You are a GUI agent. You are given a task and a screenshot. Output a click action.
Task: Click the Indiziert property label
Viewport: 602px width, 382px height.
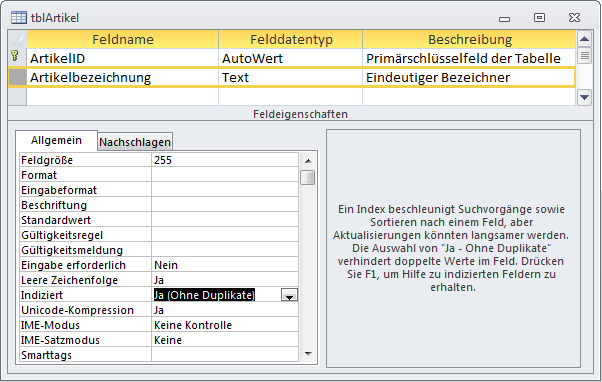tap(86, 295)
